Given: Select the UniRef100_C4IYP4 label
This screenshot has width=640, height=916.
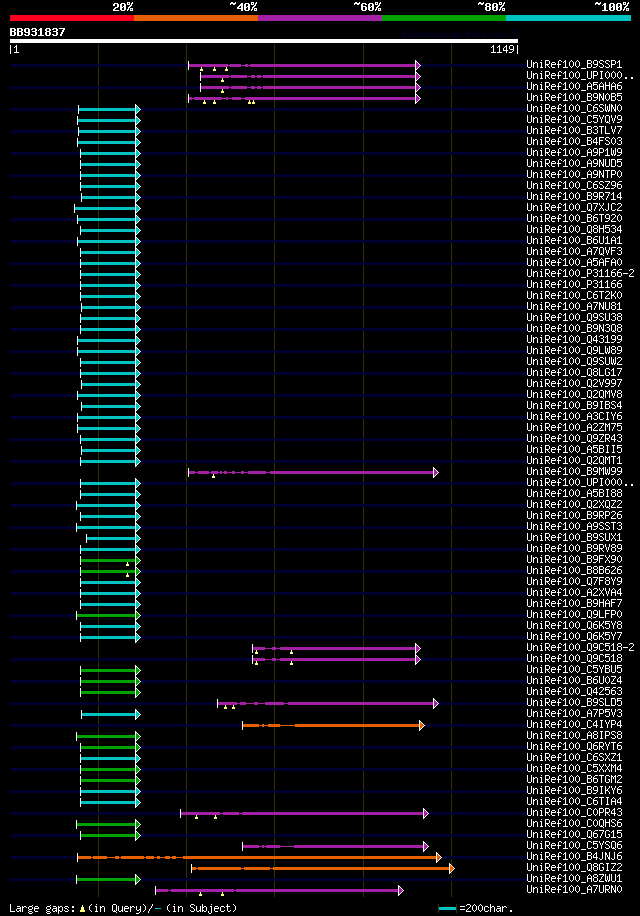Looking at the screenshot, I should tap(574, 725).
